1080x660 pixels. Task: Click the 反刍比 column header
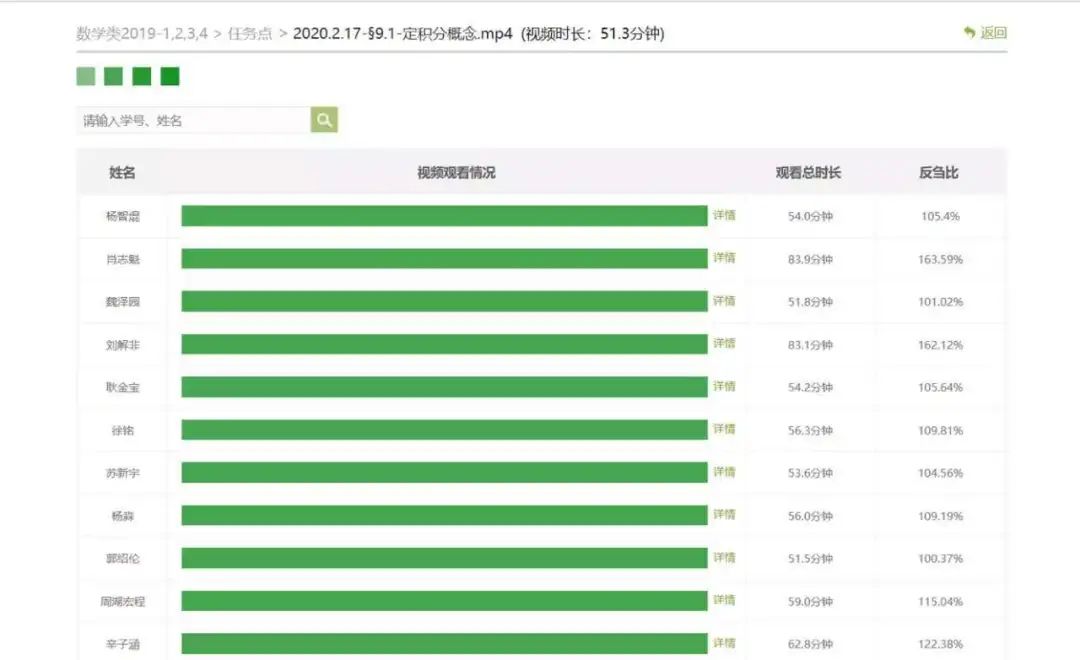click(938, 173)
